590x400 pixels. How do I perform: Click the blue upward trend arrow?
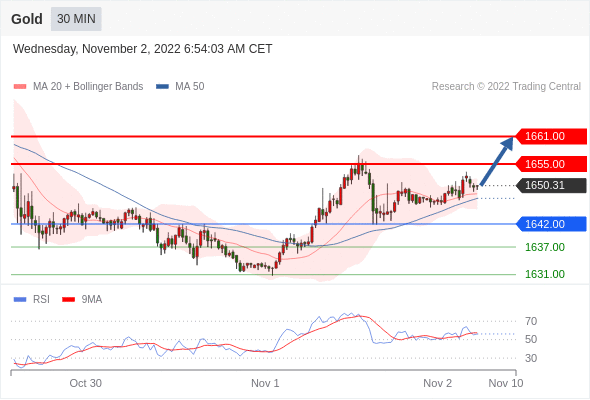(x=497, y=161)
